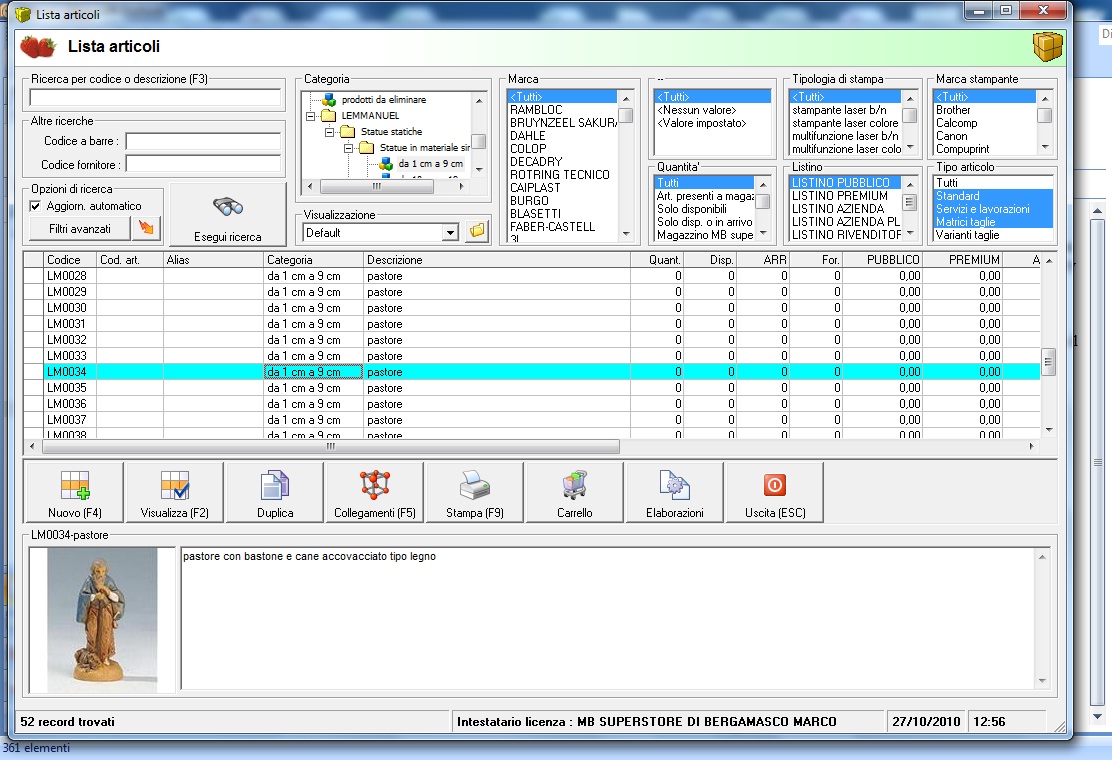Select the 'prodotti da eliminare' category icon

click(x=329, y=100)
